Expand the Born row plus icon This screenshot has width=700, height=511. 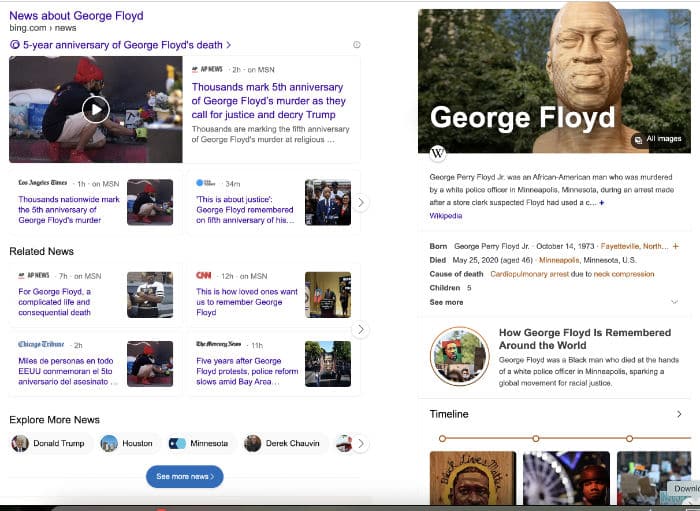[x=675, y=246]
